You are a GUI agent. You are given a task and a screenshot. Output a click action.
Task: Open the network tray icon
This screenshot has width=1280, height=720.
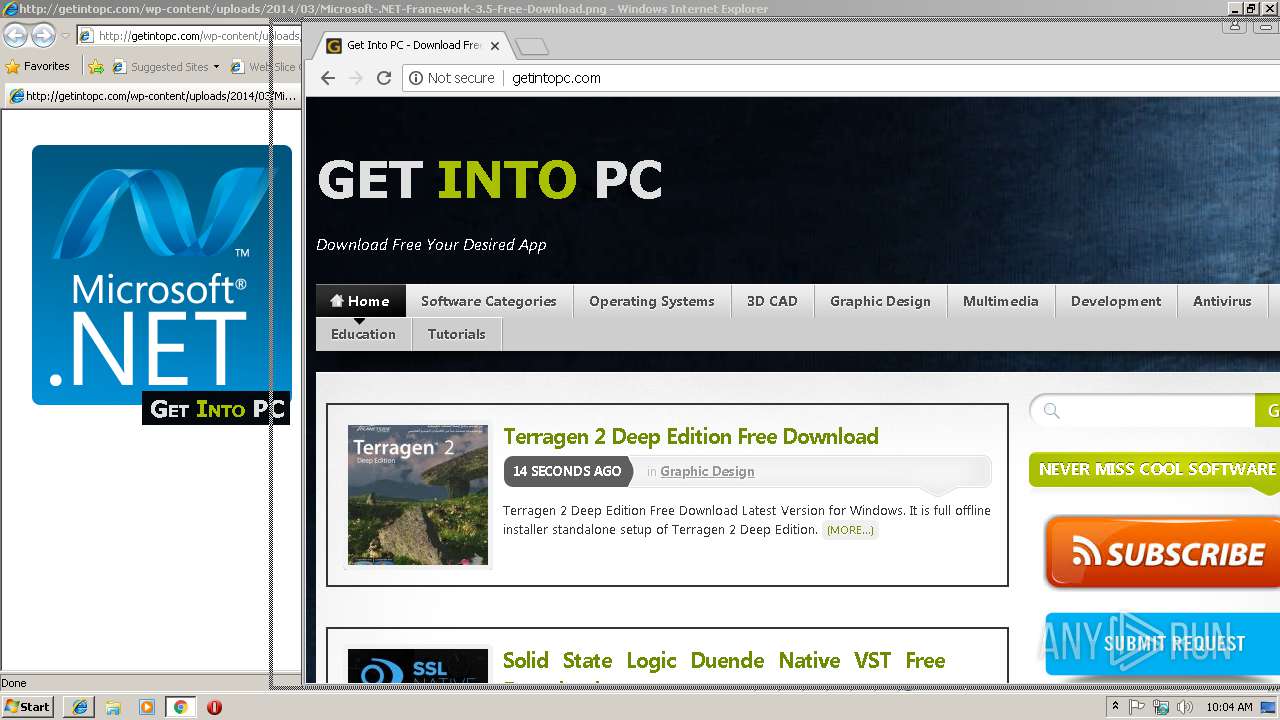[1161, 707]
